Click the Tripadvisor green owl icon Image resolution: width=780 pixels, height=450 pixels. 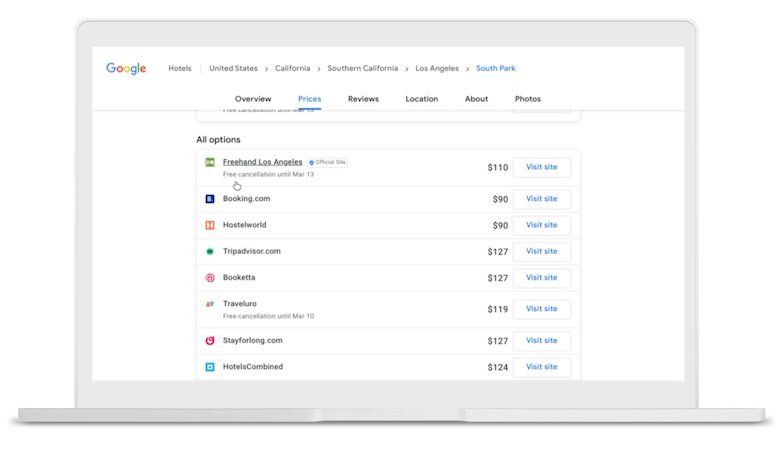tap(210, 252)
